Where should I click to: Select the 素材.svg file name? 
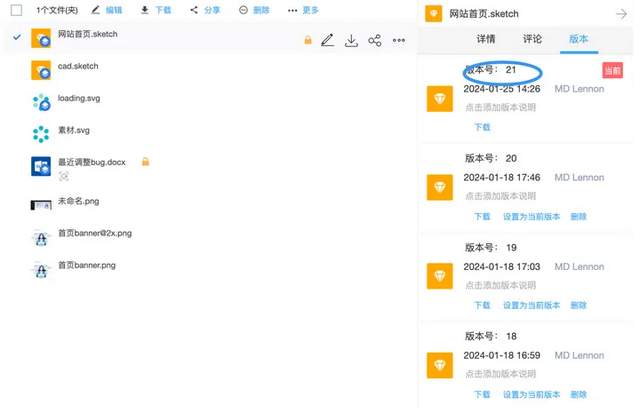pos(73,130)
